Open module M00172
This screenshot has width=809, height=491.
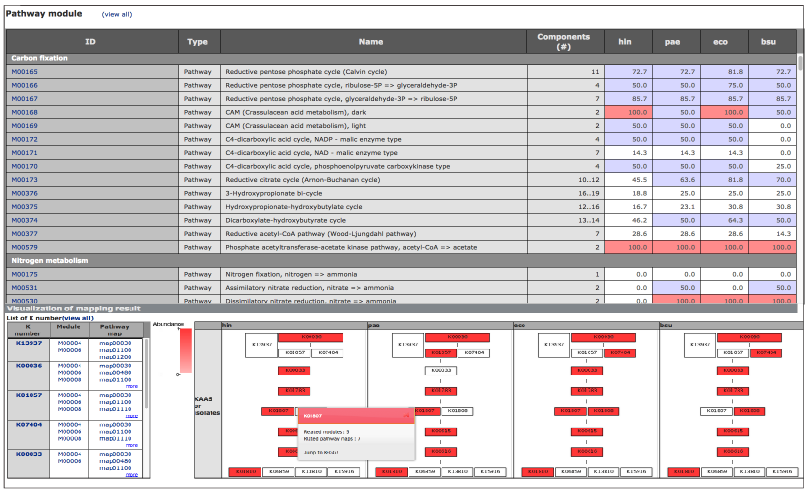tap(25, 139)
